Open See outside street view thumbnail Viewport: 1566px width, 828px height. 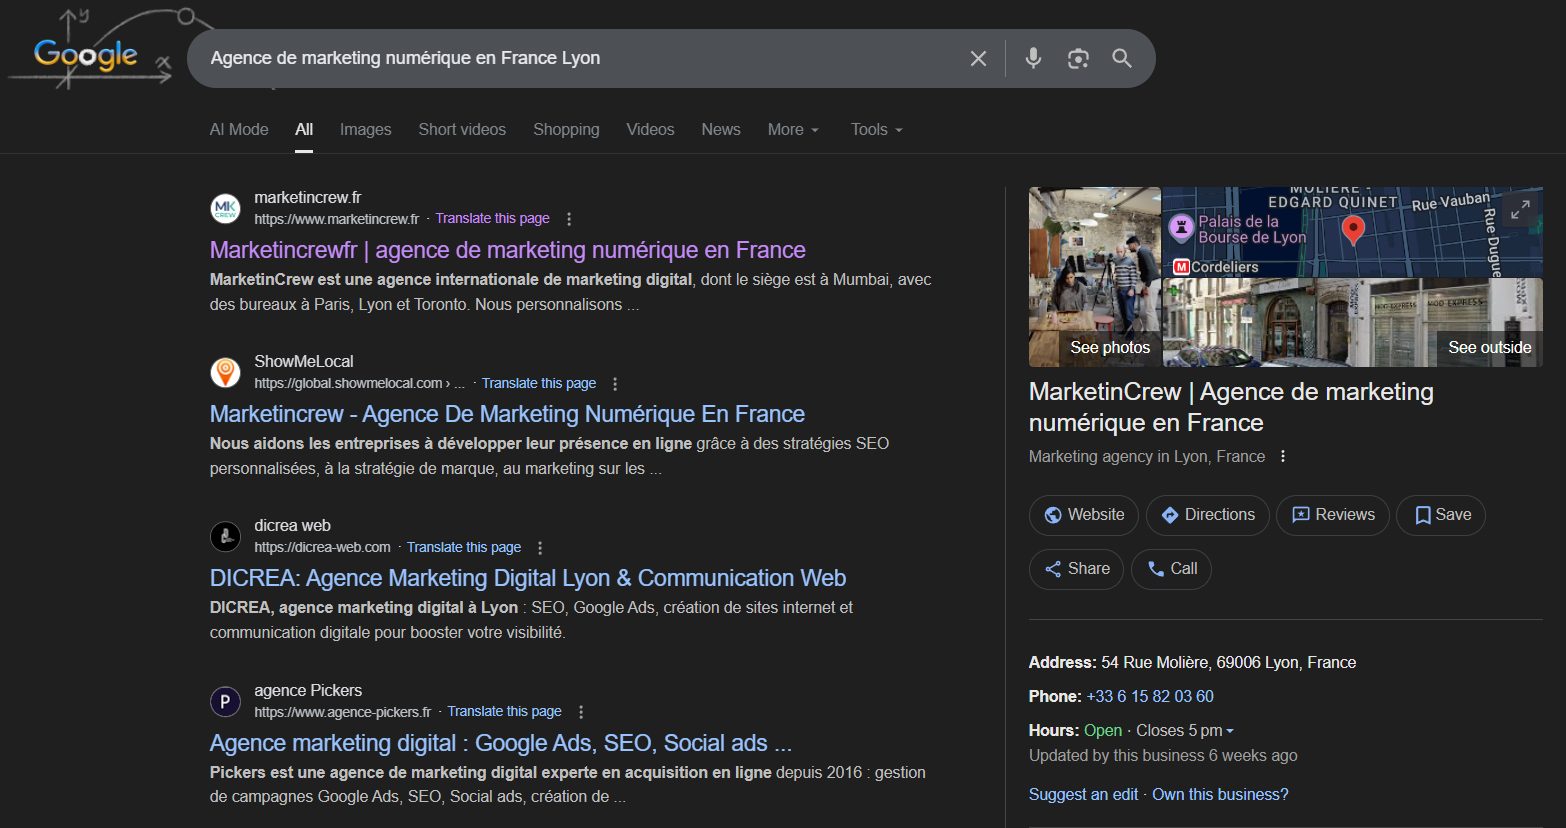point(1353,323)
